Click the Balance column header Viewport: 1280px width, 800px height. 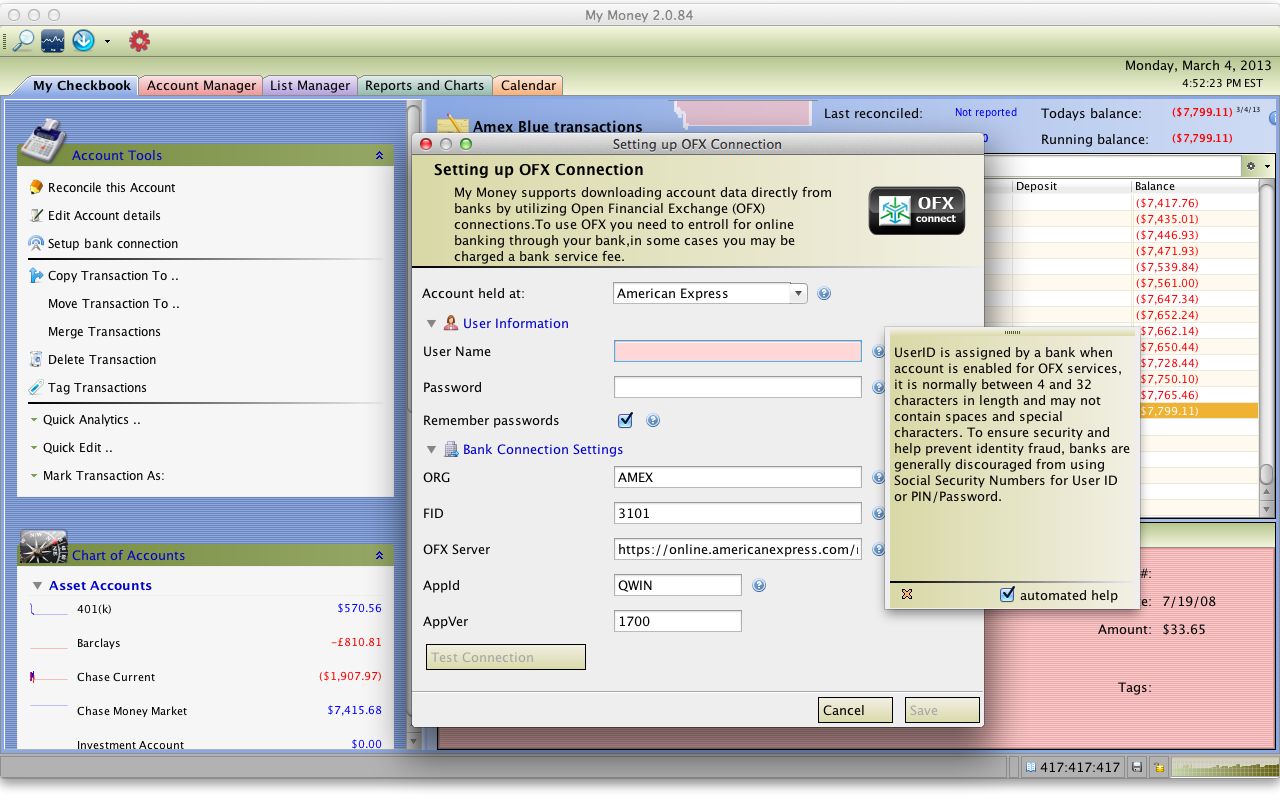1194,186
